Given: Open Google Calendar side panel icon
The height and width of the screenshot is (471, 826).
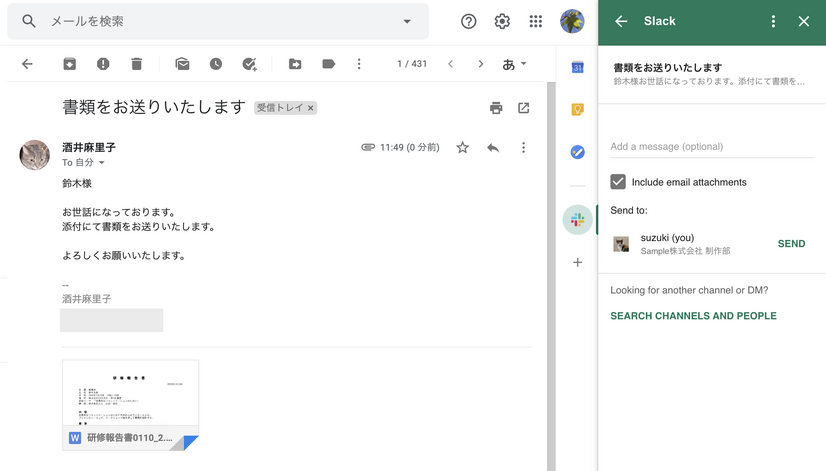Looking at the screenshot, I should [577, 67].
